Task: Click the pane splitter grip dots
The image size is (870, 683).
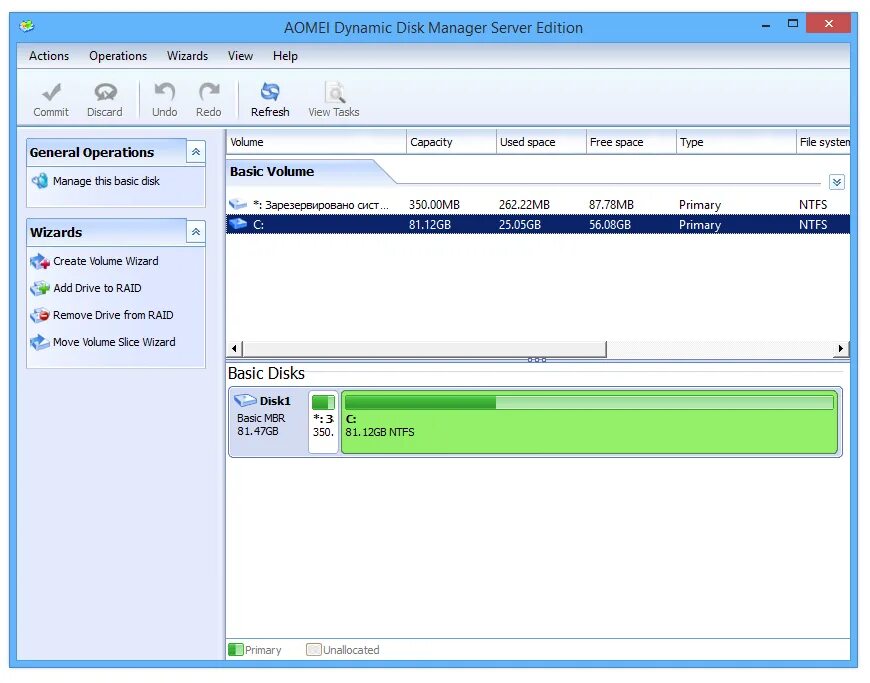Action: [537, 360]
